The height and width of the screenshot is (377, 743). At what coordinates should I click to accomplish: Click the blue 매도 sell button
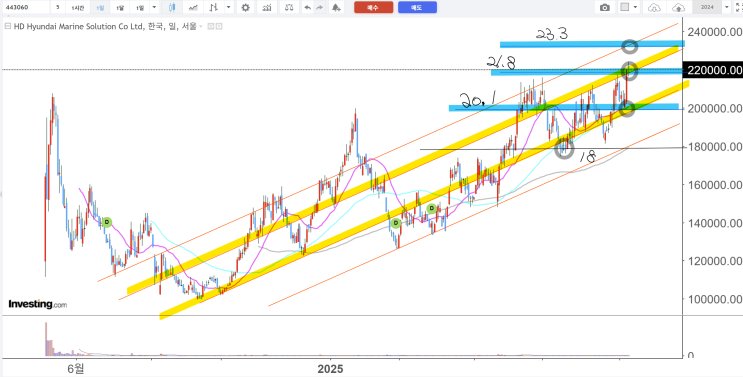pos(417,7)
